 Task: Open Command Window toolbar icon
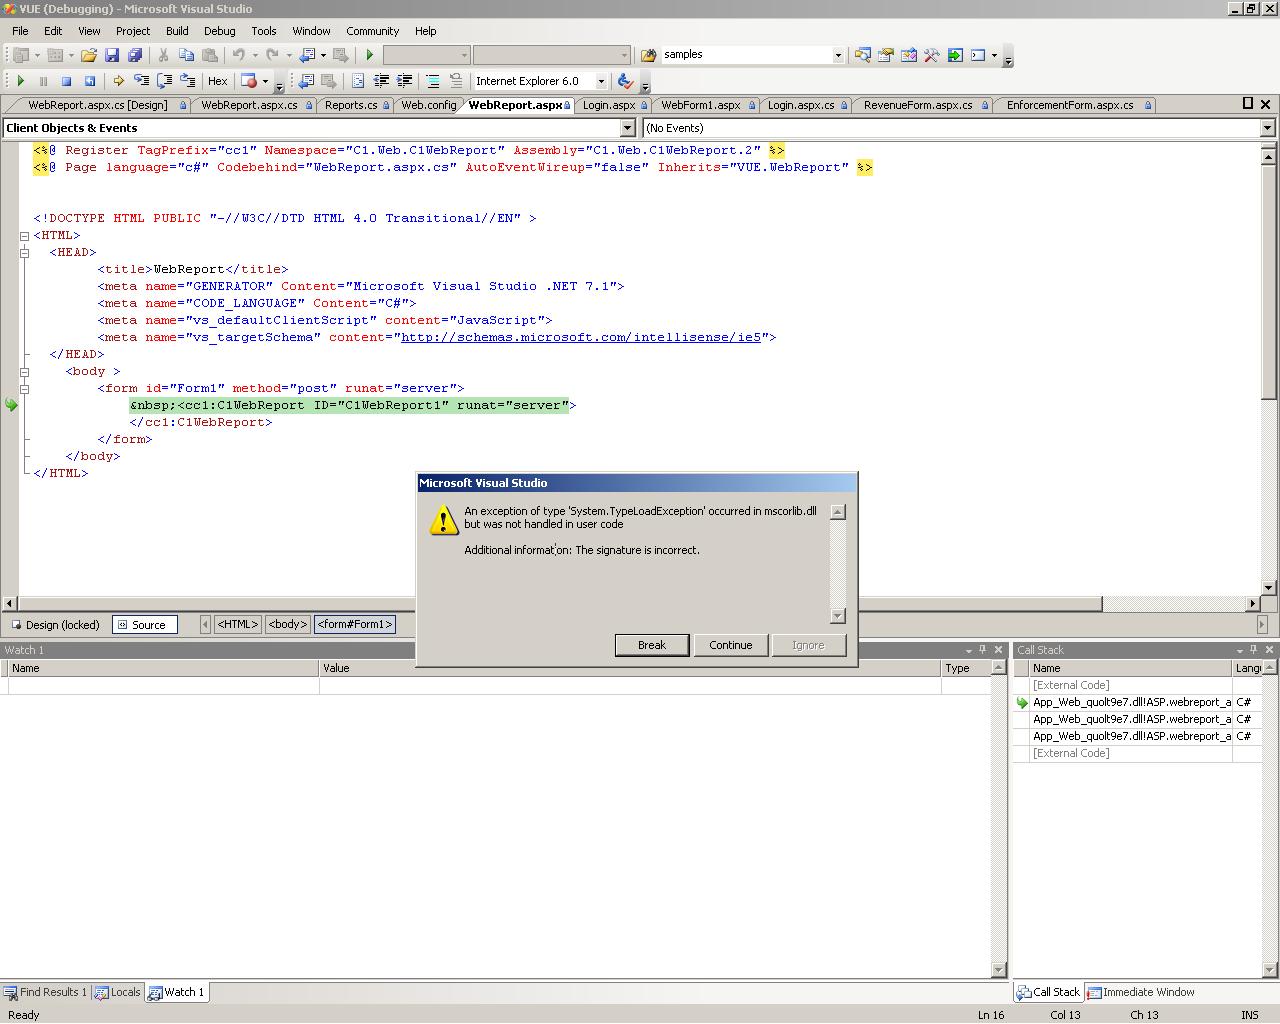(x=979, y=55)
